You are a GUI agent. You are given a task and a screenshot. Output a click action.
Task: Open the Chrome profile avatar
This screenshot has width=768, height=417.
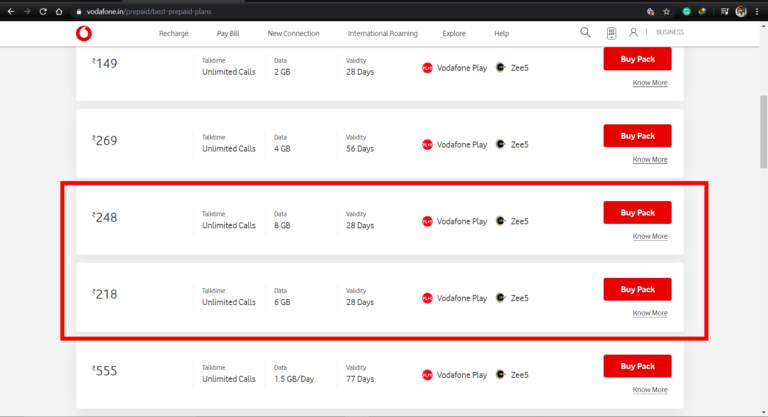[x=741, y=11]
